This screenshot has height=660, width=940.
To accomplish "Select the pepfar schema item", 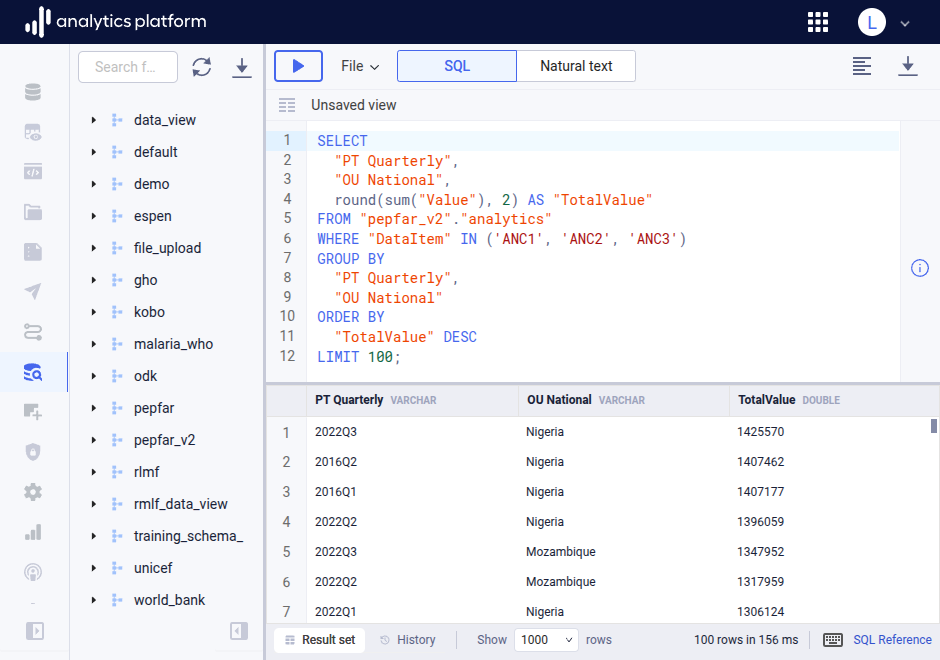I will (x=154, y=408).
